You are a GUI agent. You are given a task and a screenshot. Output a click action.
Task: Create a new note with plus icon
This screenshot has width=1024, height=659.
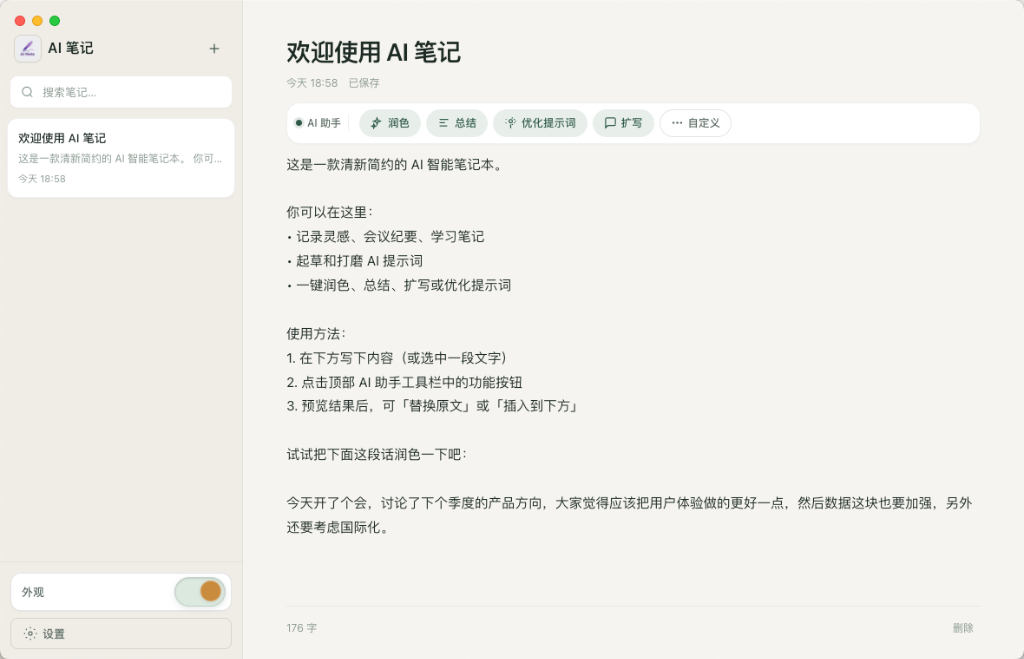[x=214, y=48]
